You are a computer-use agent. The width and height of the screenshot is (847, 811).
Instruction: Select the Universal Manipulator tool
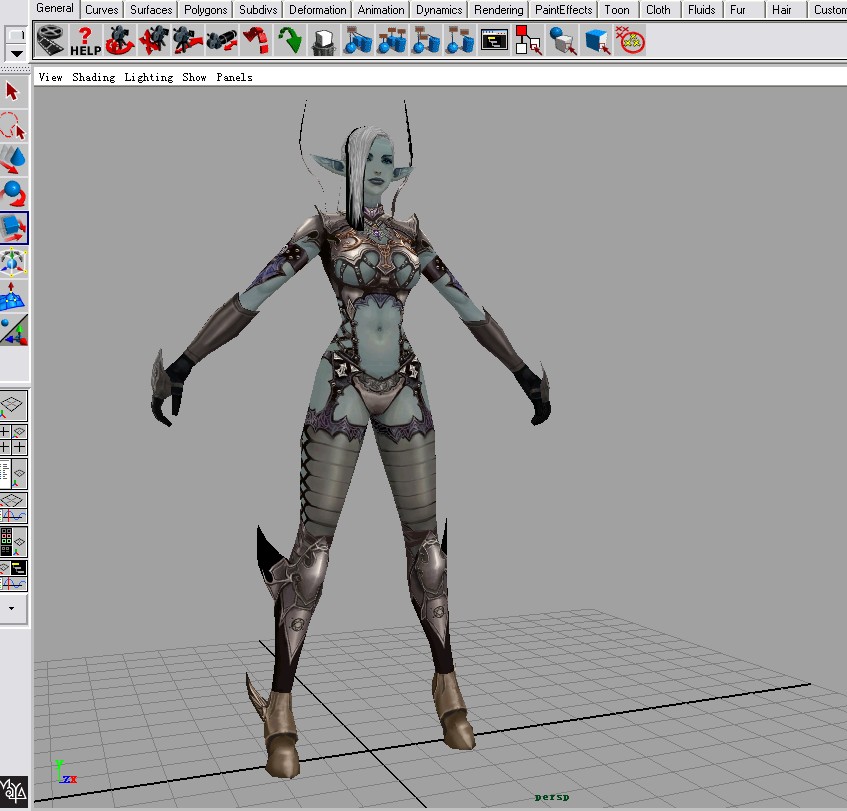pos(14,262)
